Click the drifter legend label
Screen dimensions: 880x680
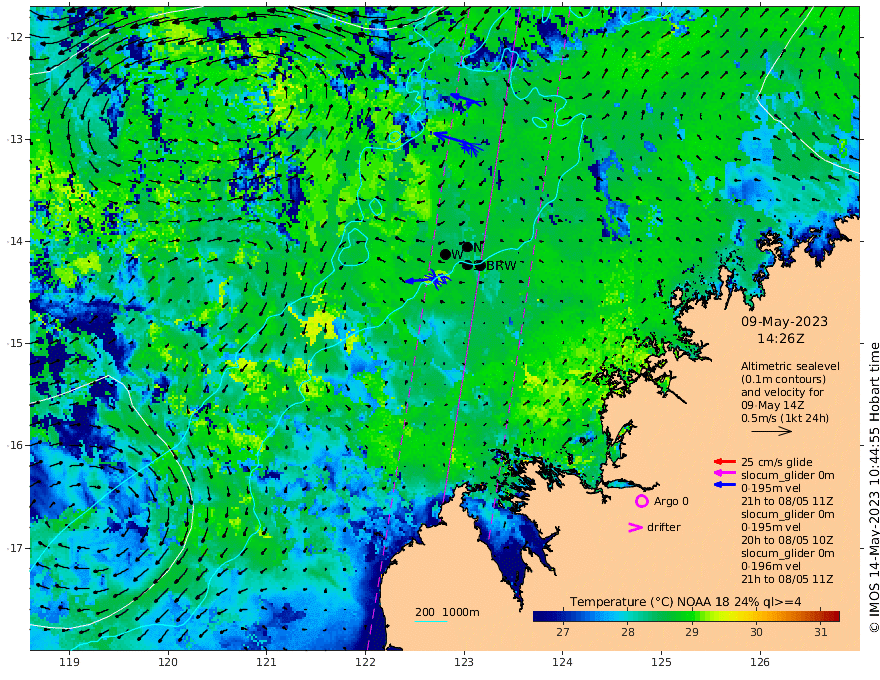tap(664, 527)
